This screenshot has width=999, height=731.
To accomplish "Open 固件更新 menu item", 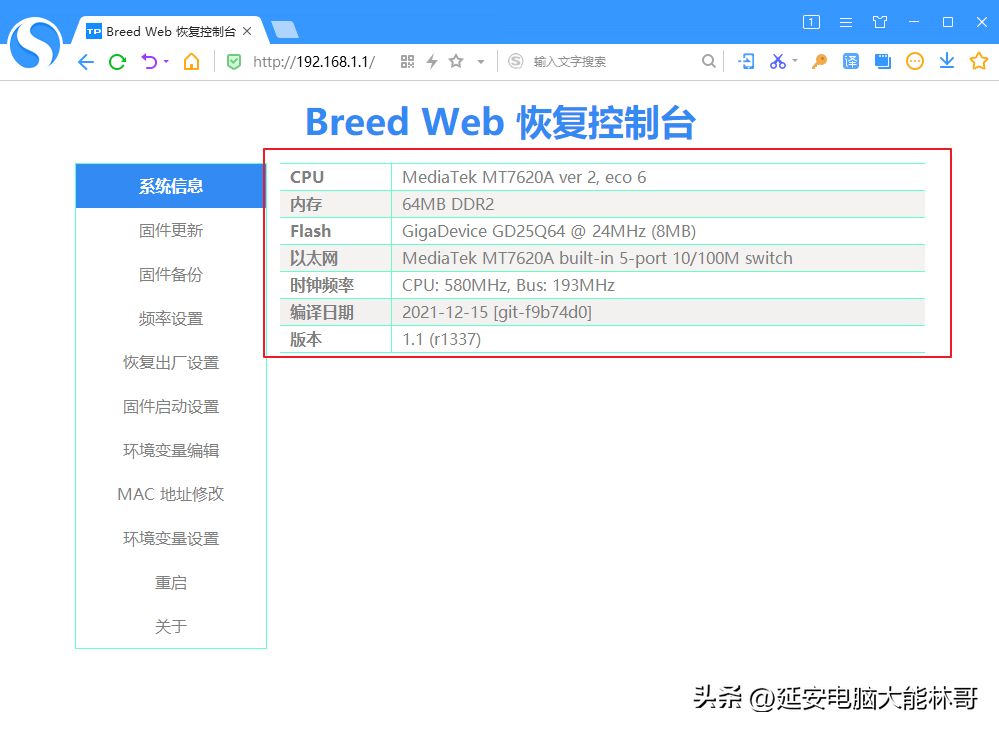I will click(171, 230).
